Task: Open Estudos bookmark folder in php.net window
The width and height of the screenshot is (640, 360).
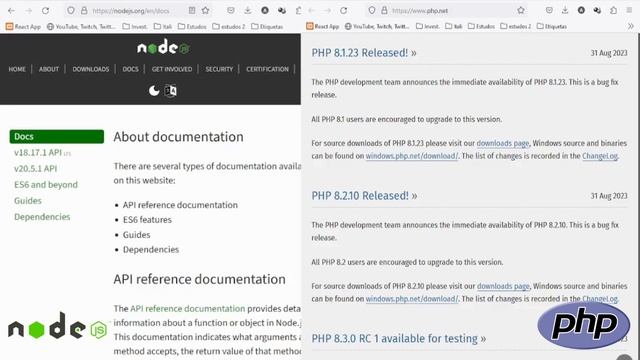Action: (481, 27)
